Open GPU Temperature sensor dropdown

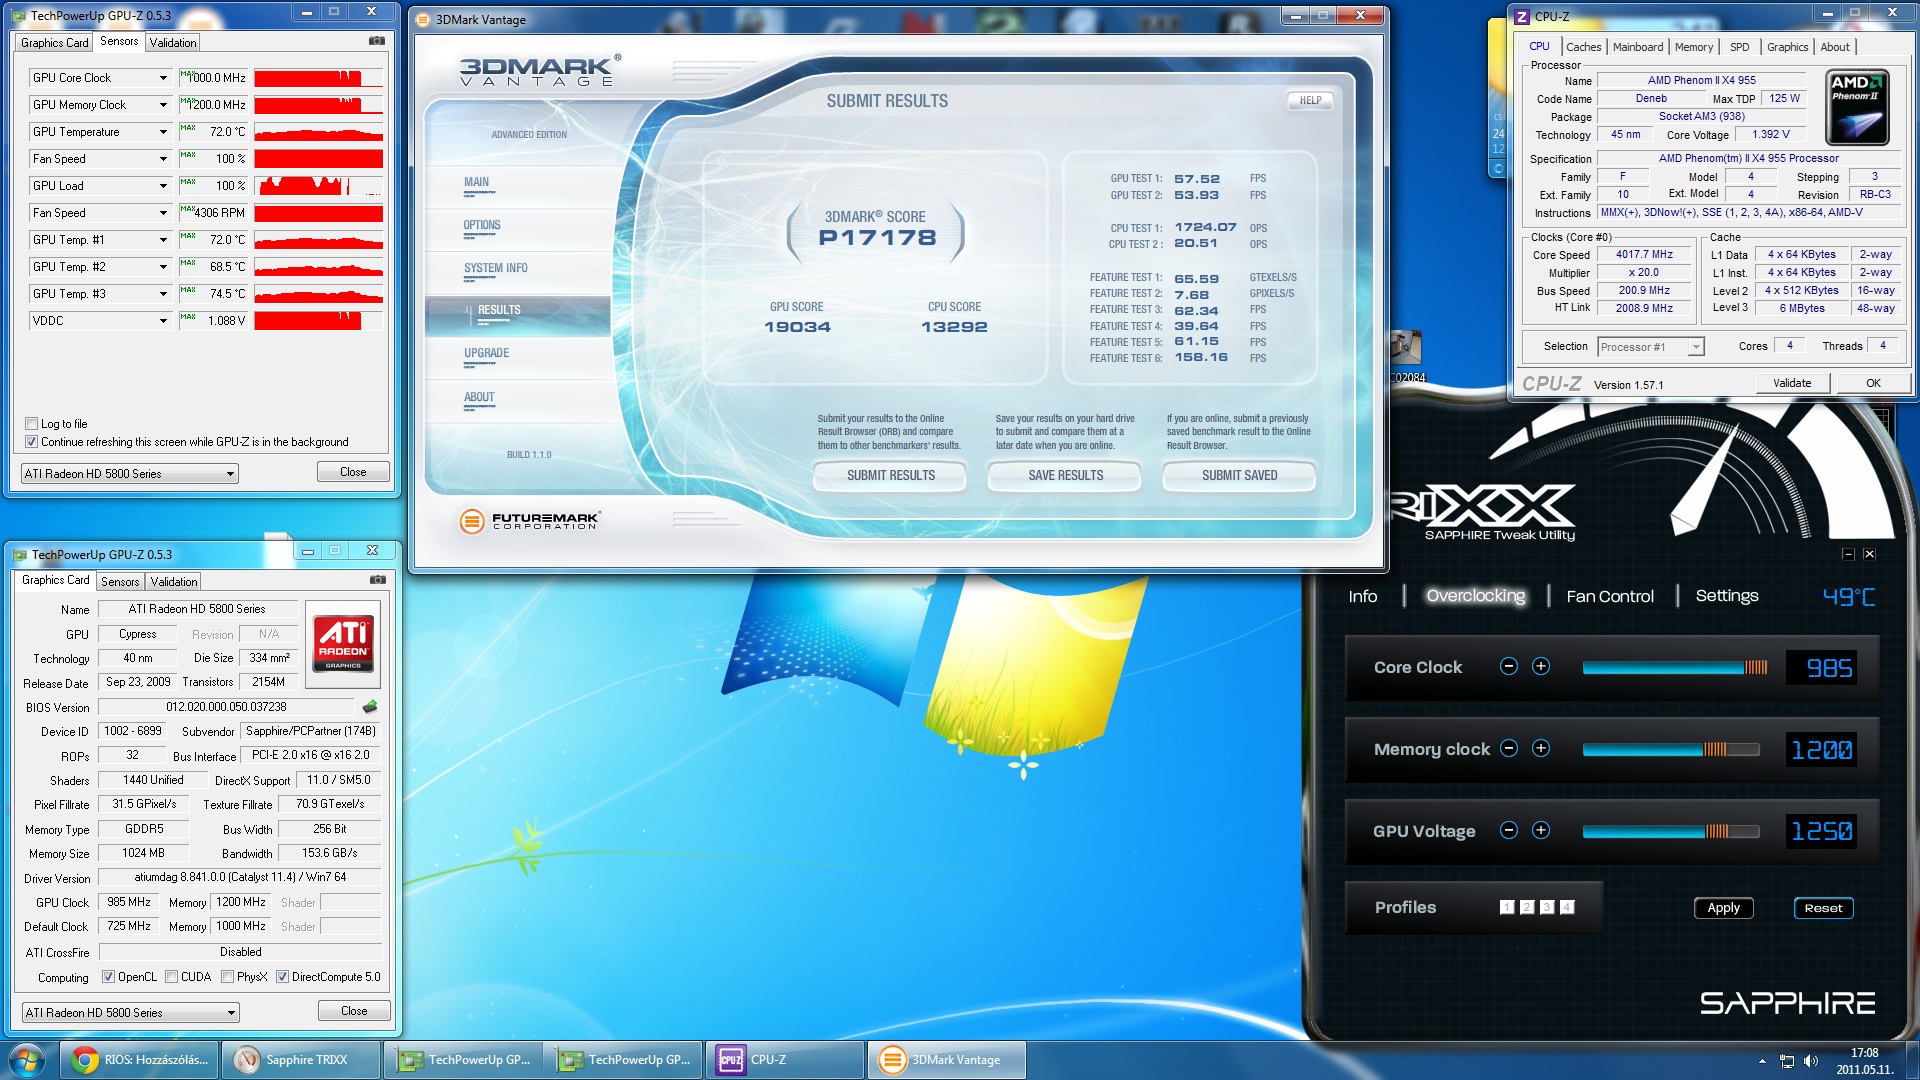(163, 132)
